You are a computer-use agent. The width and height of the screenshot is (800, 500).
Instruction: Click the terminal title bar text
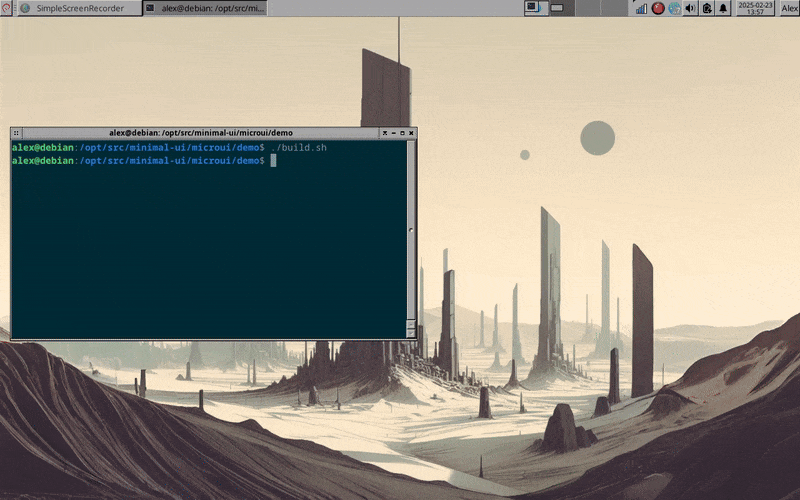pyautogui.click(x=201, y=133)
